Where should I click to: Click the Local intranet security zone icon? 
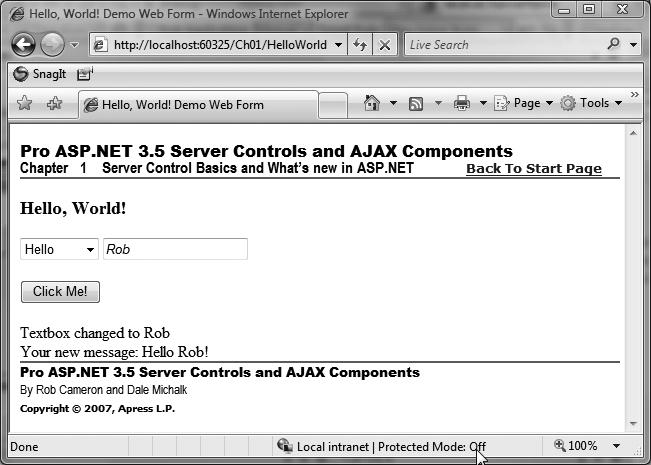point(284,446)
